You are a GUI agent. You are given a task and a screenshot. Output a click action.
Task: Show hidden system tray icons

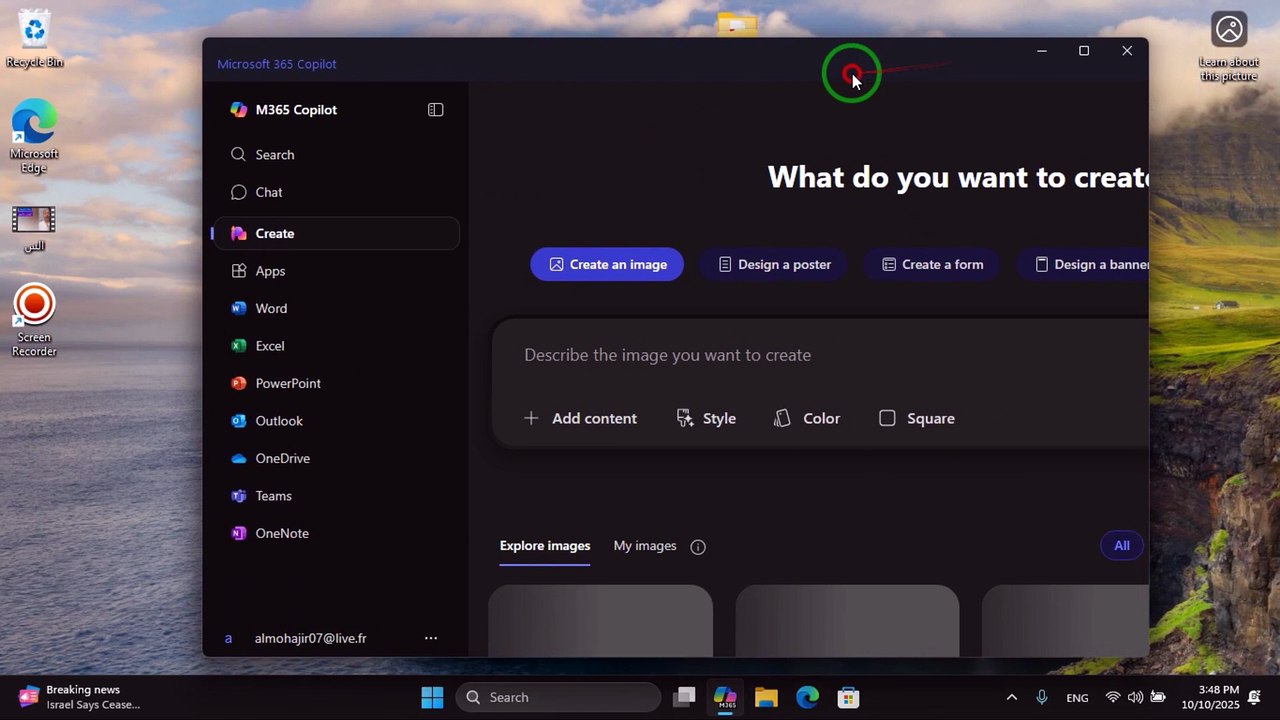pyautogui.click(x=1011, y=697)
